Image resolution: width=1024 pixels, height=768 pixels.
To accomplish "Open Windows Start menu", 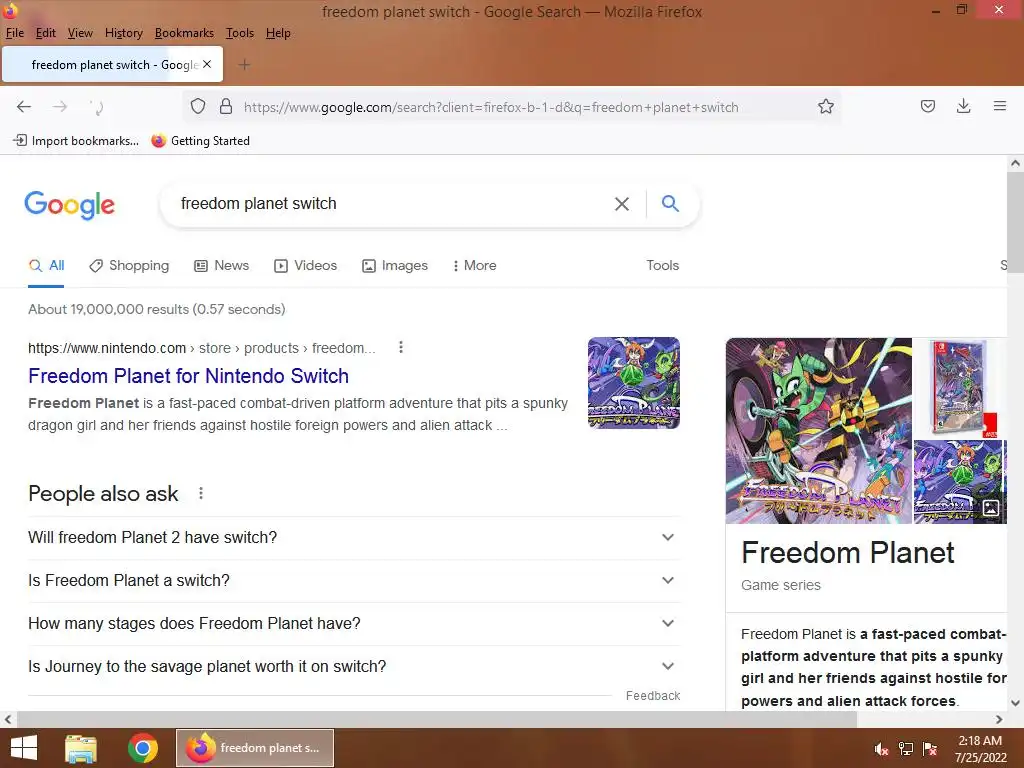I will (24, 748).
